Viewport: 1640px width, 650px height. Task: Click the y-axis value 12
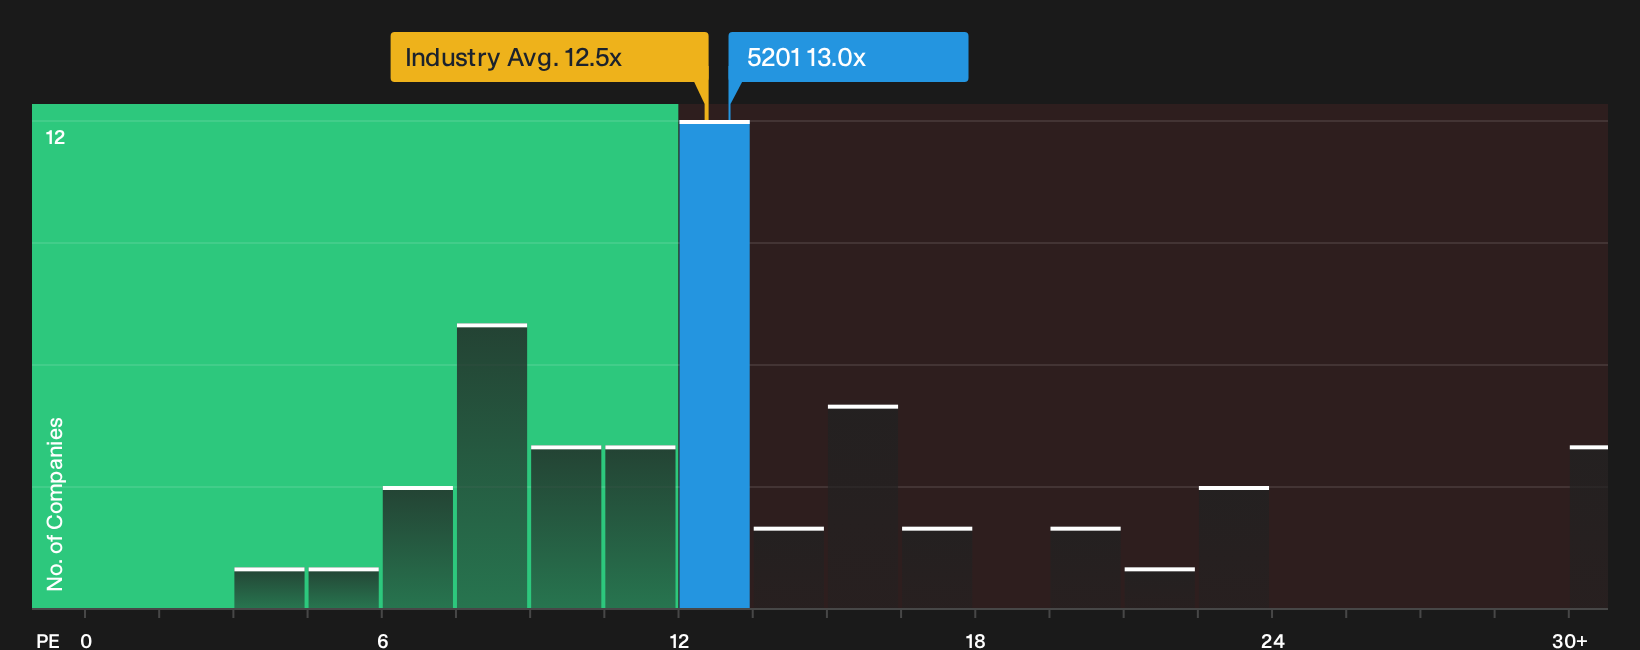click(x=55, y=137)
